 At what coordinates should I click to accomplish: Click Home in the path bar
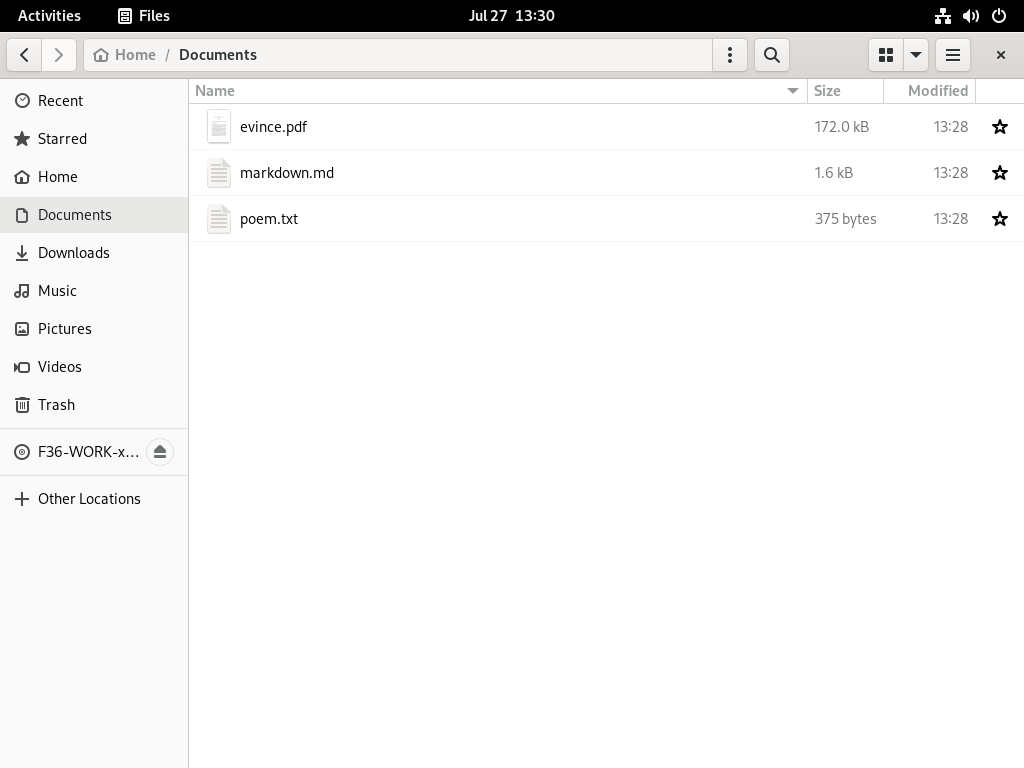(x=125, y=55)
